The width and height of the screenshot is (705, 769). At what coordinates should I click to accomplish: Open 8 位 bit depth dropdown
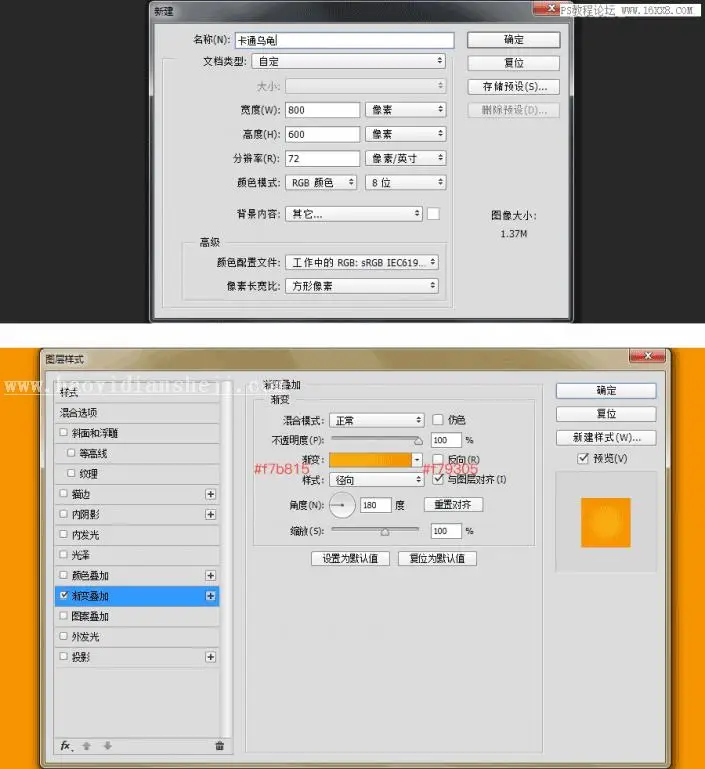[405, 182]
